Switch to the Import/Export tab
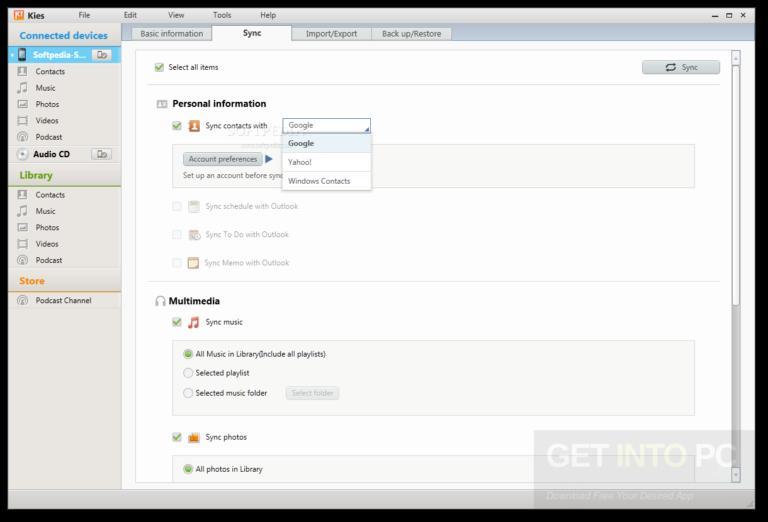Viewport: 768px width, 522px height. coord(331,34)
